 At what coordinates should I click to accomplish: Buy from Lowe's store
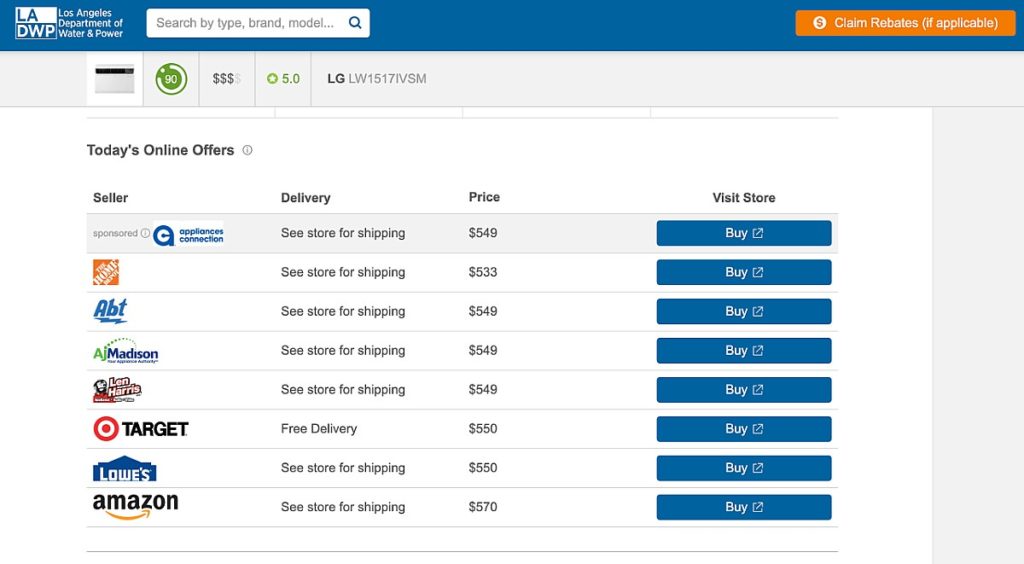click(x=744, y=468)
